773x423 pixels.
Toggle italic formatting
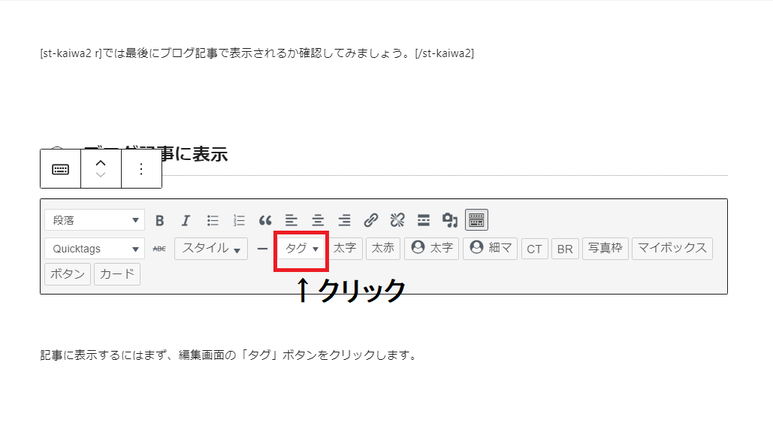[x=186, y=220]
